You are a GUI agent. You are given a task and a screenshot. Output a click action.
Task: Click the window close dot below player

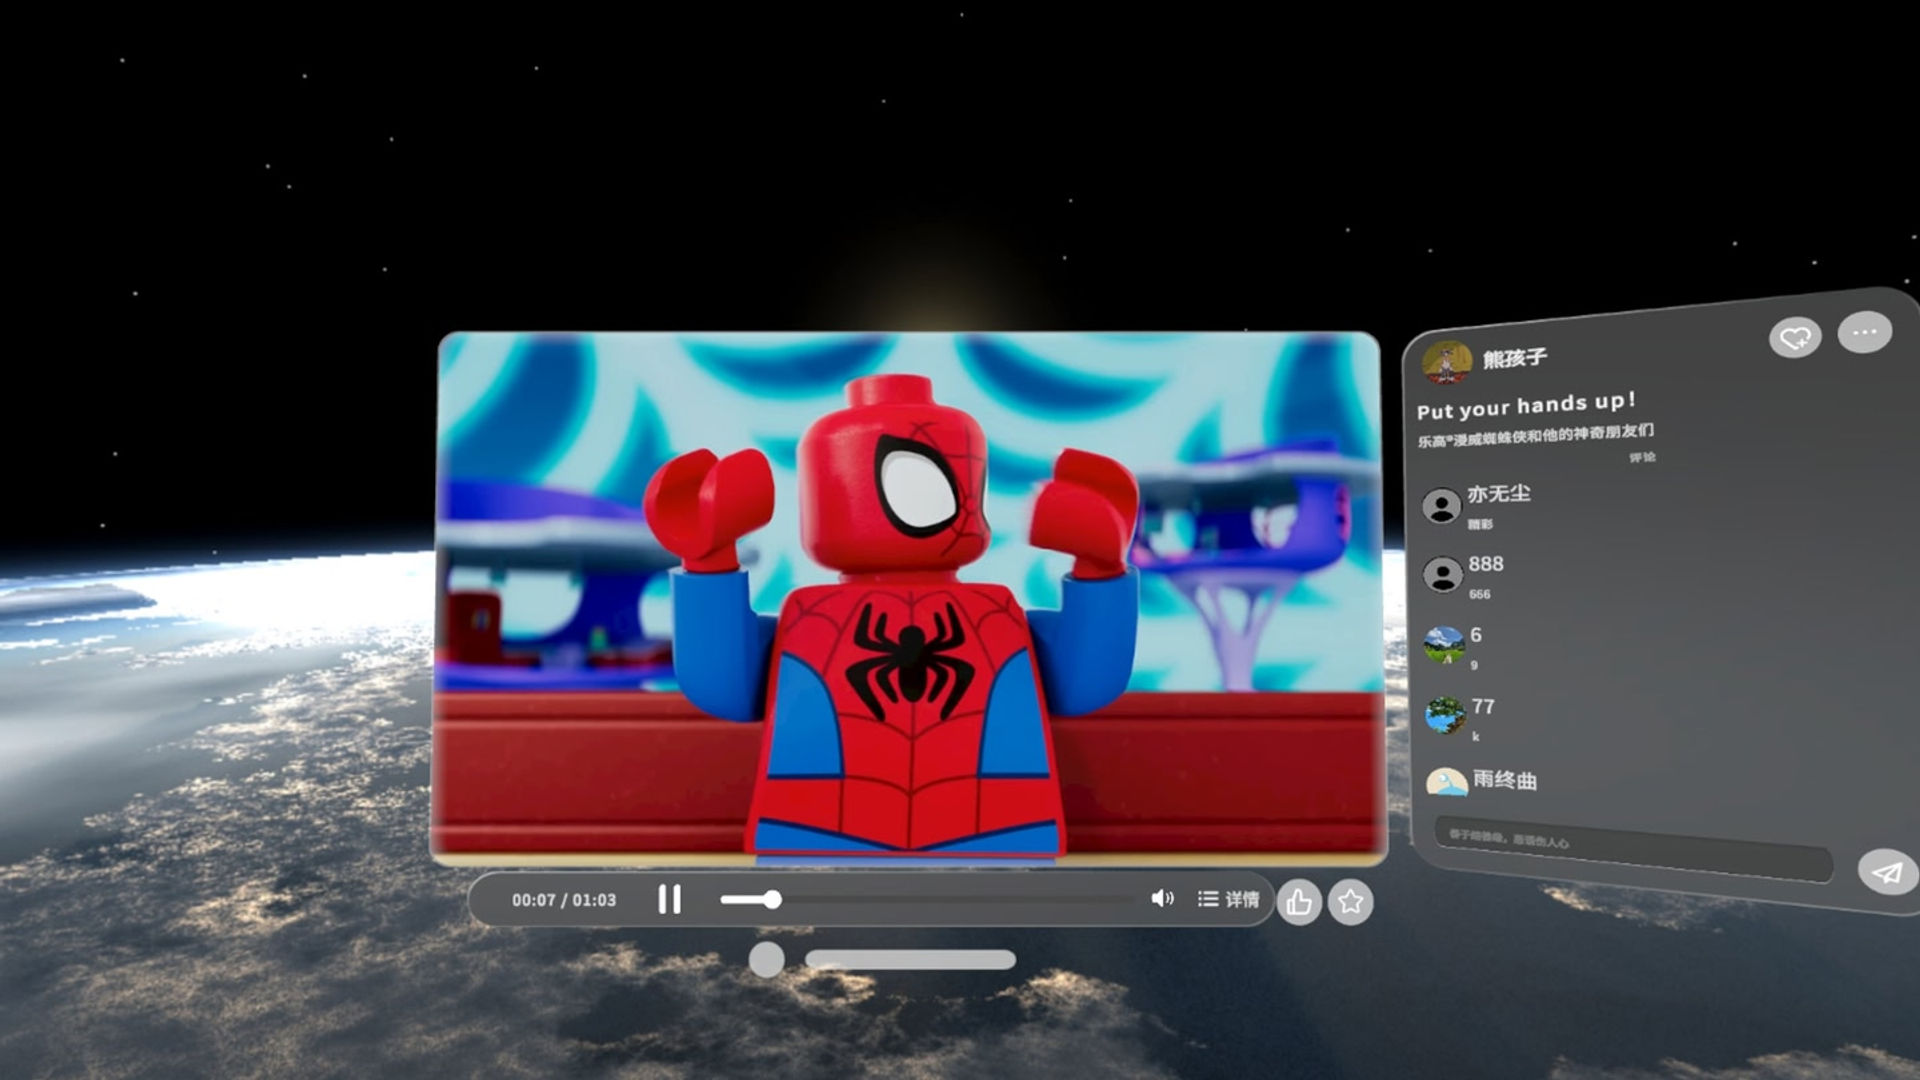click(x=767, y=960)
